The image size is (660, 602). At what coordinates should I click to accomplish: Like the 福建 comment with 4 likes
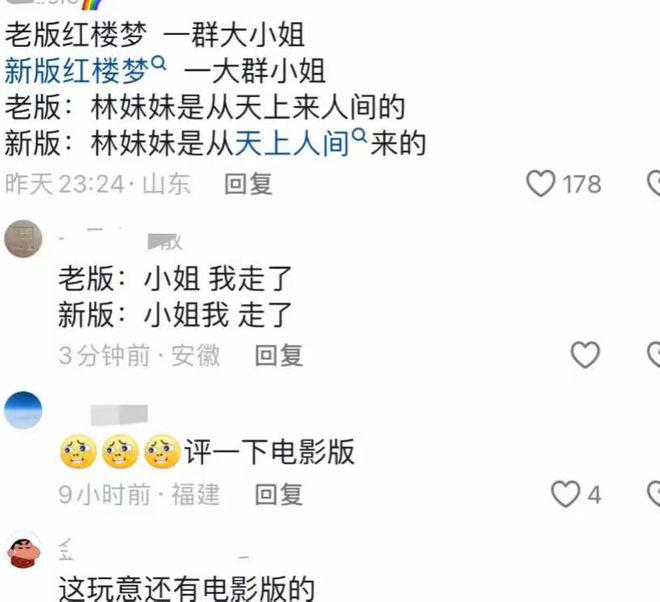565,494
